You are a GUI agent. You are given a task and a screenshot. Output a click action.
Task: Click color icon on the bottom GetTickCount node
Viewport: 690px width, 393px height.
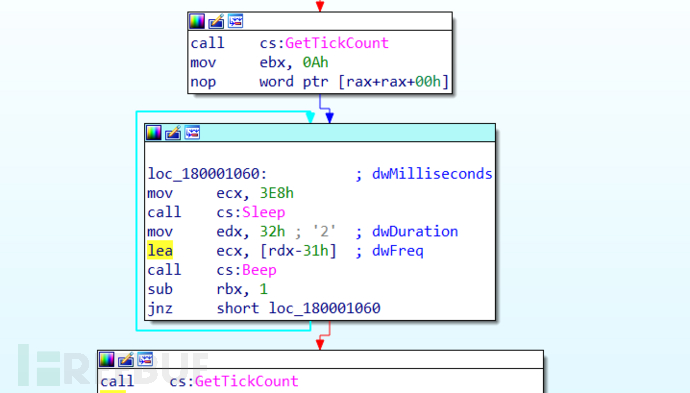click(106, 360)
